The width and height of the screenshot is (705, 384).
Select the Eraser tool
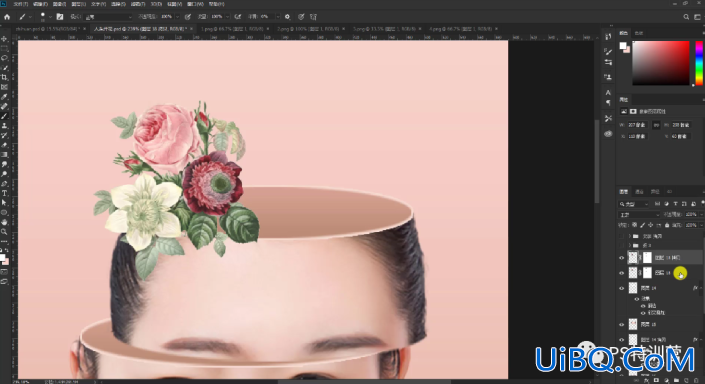pyautogui.click(x=4, y=145)
